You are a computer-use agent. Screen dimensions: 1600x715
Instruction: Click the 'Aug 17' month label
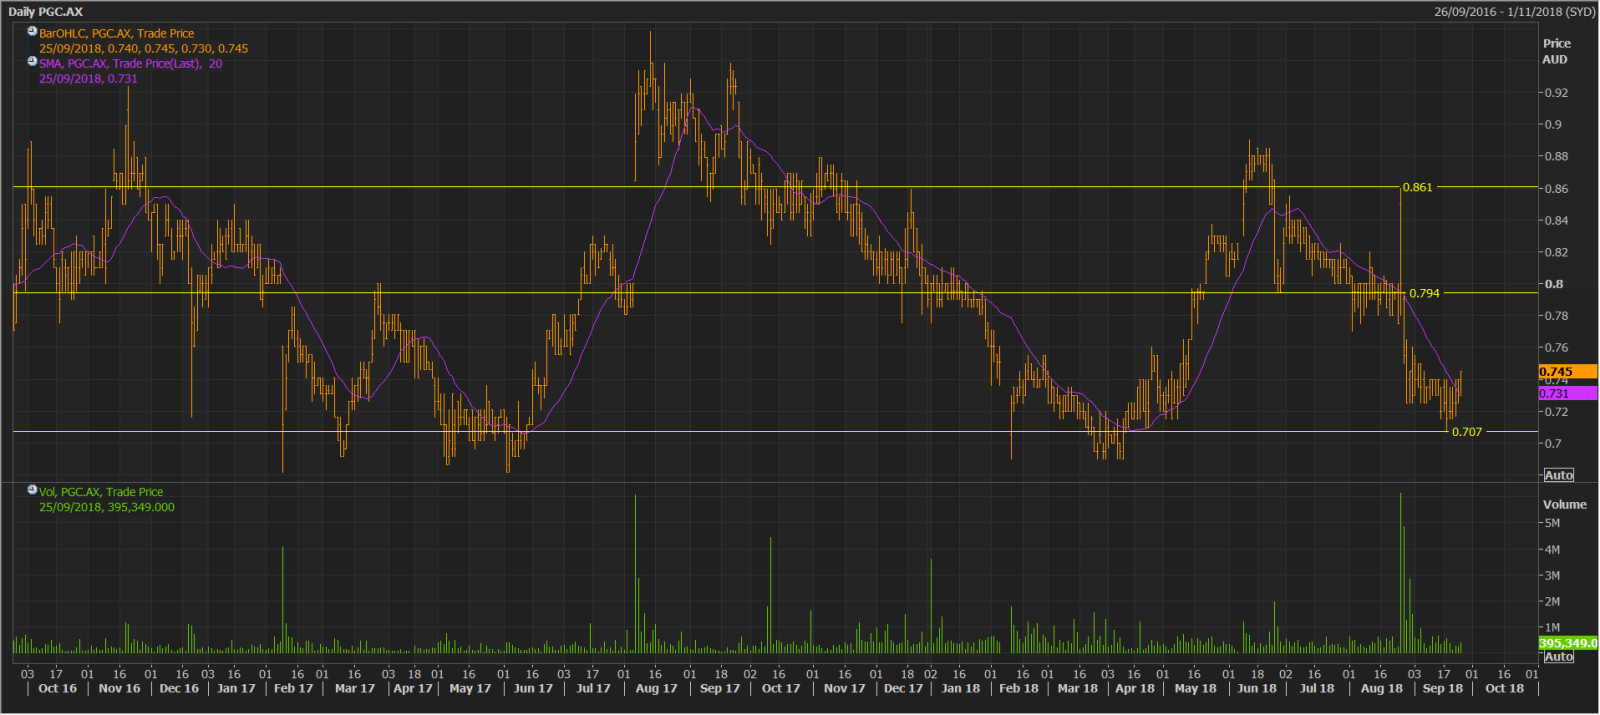tap(656, 688)
